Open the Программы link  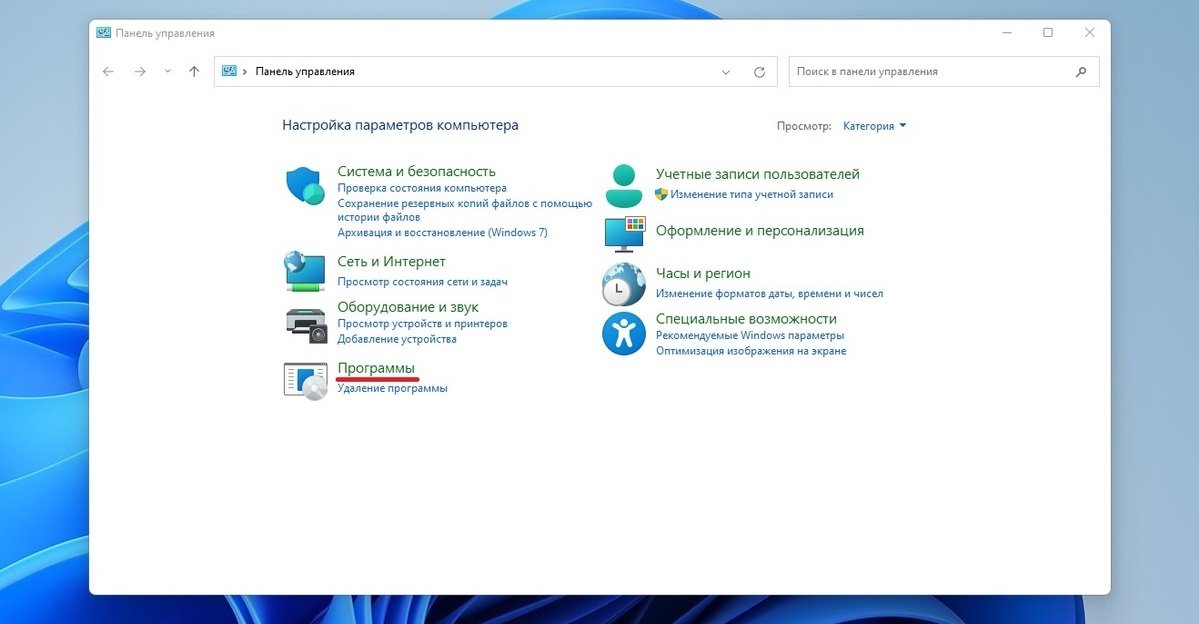coord(376,369)
